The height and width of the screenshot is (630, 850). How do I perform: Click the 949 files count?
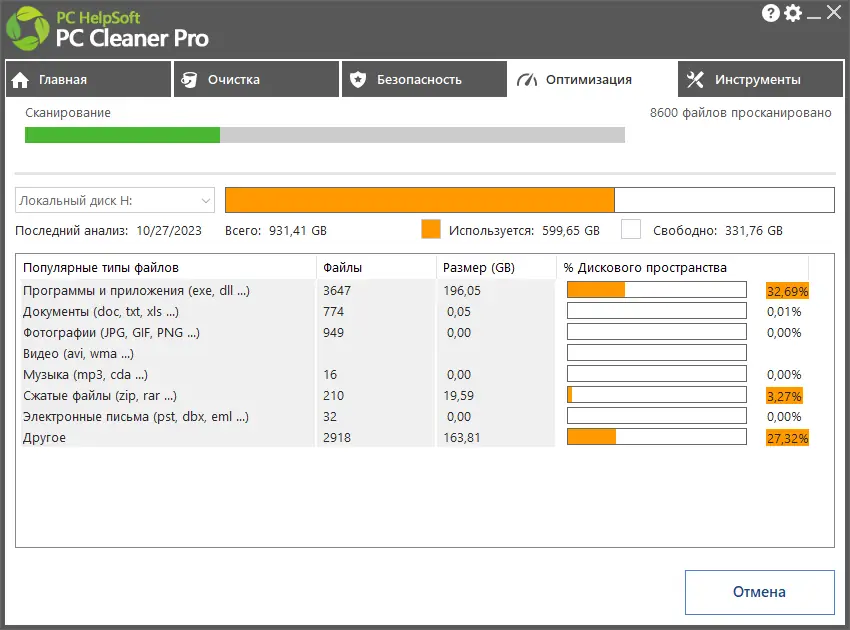click(x=333, y=332)
